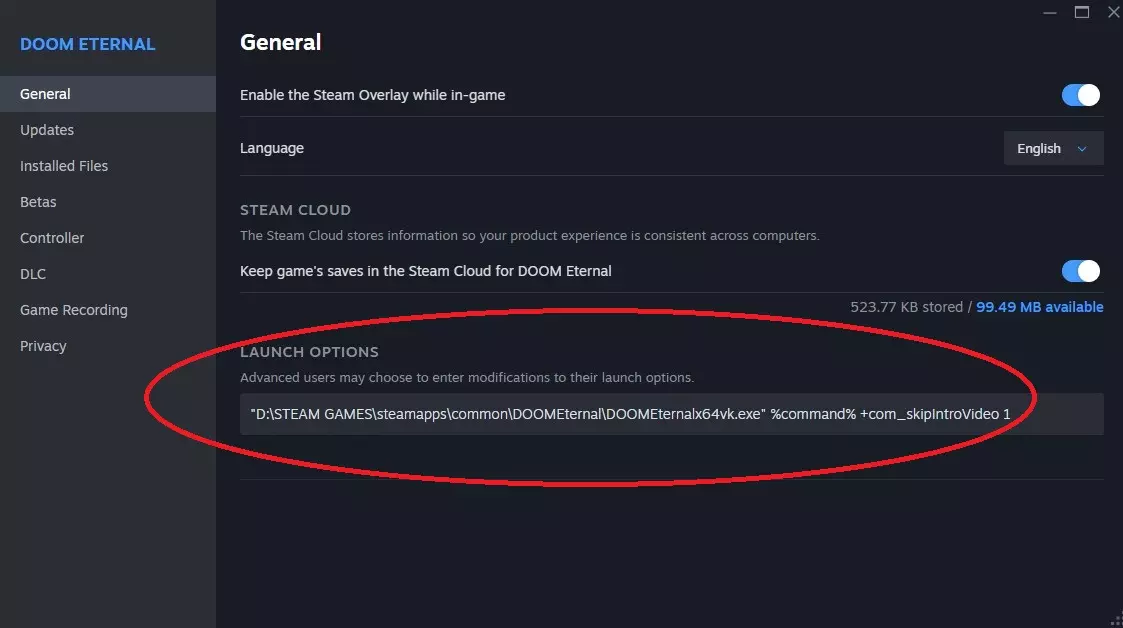The image size is (1123, 628).
Task: Minimize the properties window
Action: [1049, 13]
